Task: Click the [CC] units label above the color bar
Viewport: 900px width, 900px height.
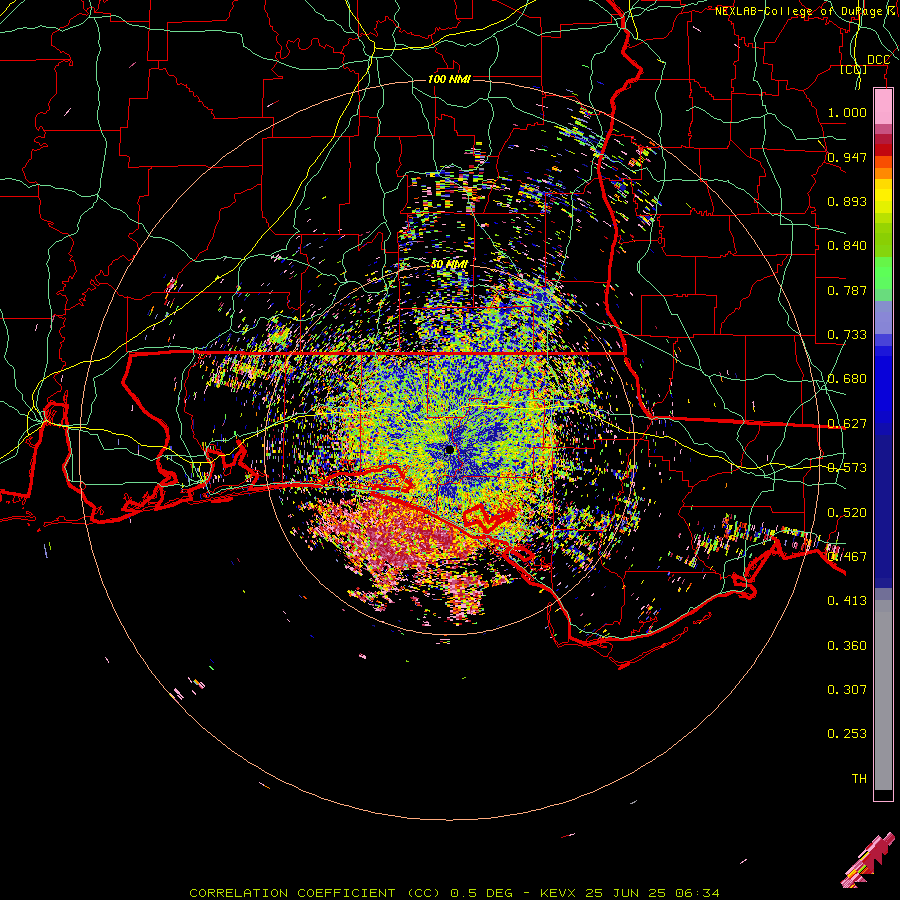Action: coord(854,70)
